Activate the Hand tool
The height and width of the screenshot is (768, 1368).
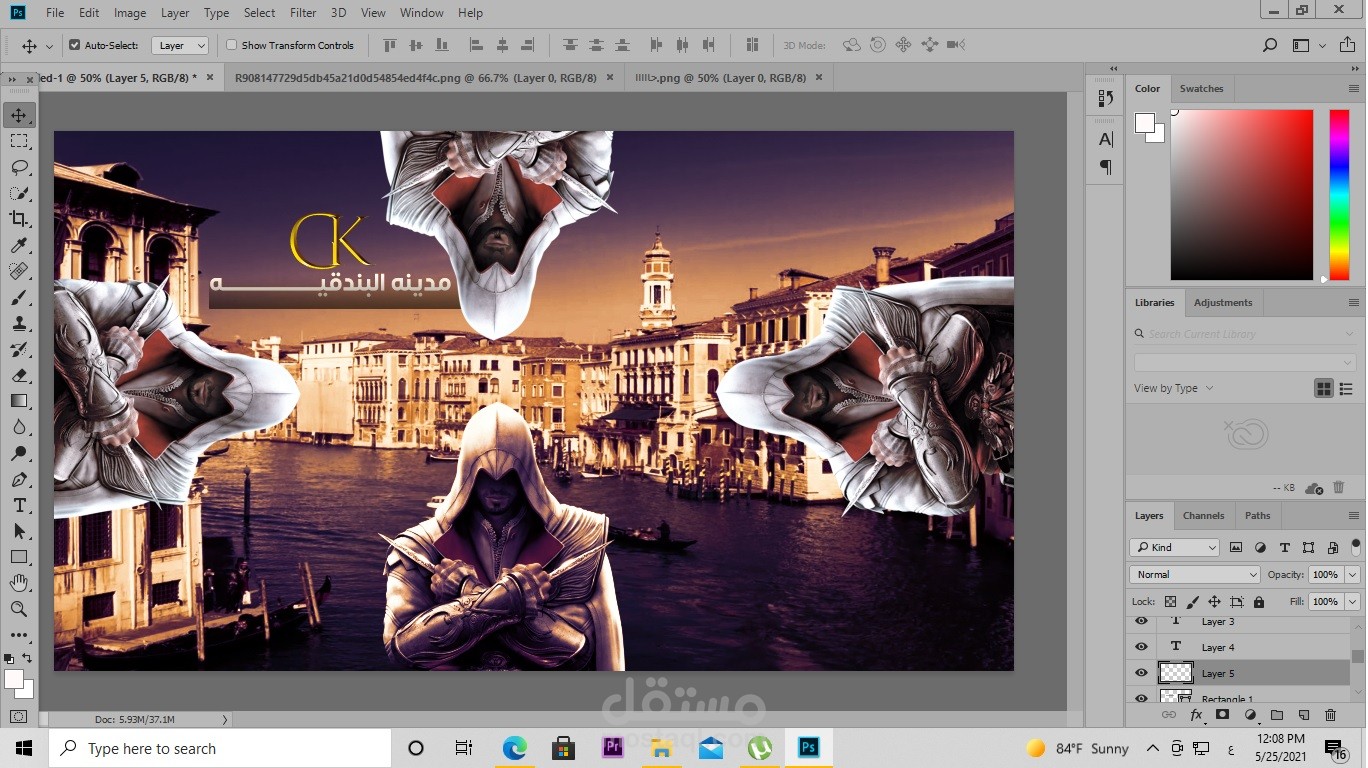19,583
